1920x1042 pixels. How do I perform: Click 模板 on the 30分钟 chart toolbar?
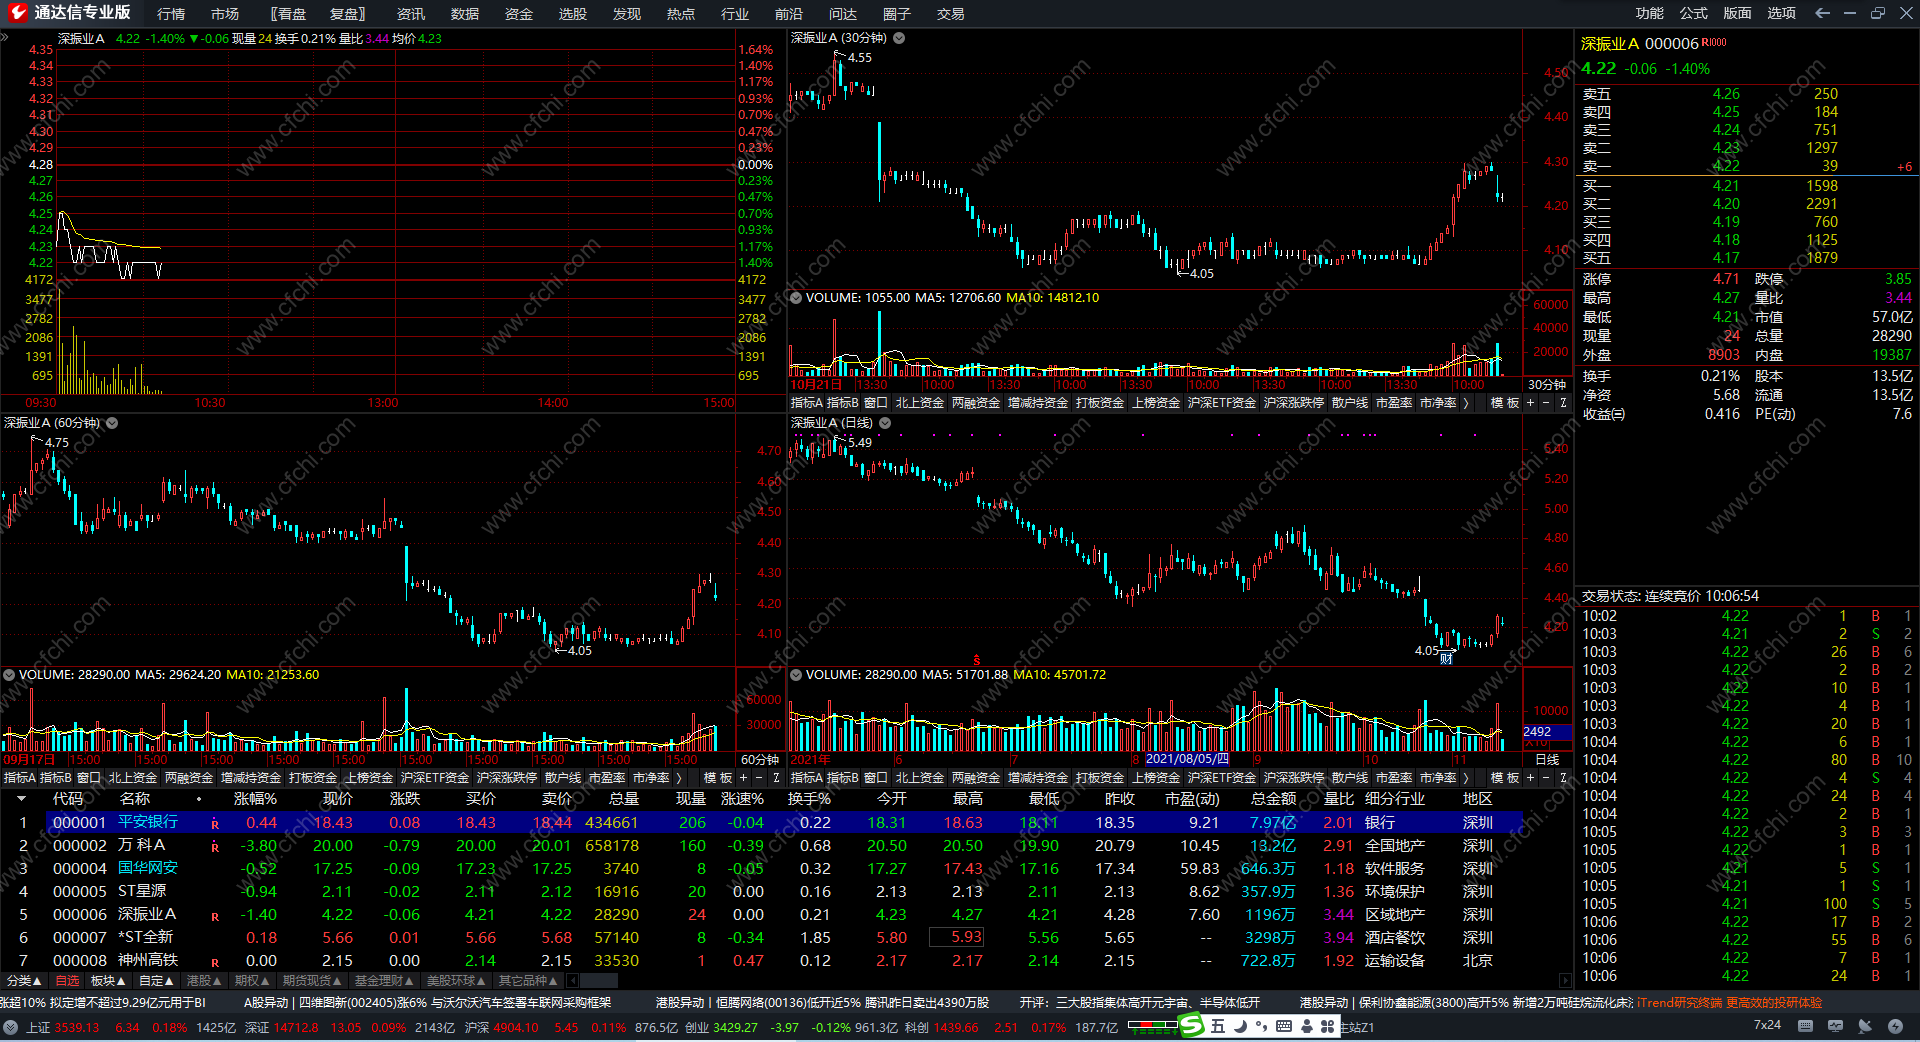(1505, 403)
